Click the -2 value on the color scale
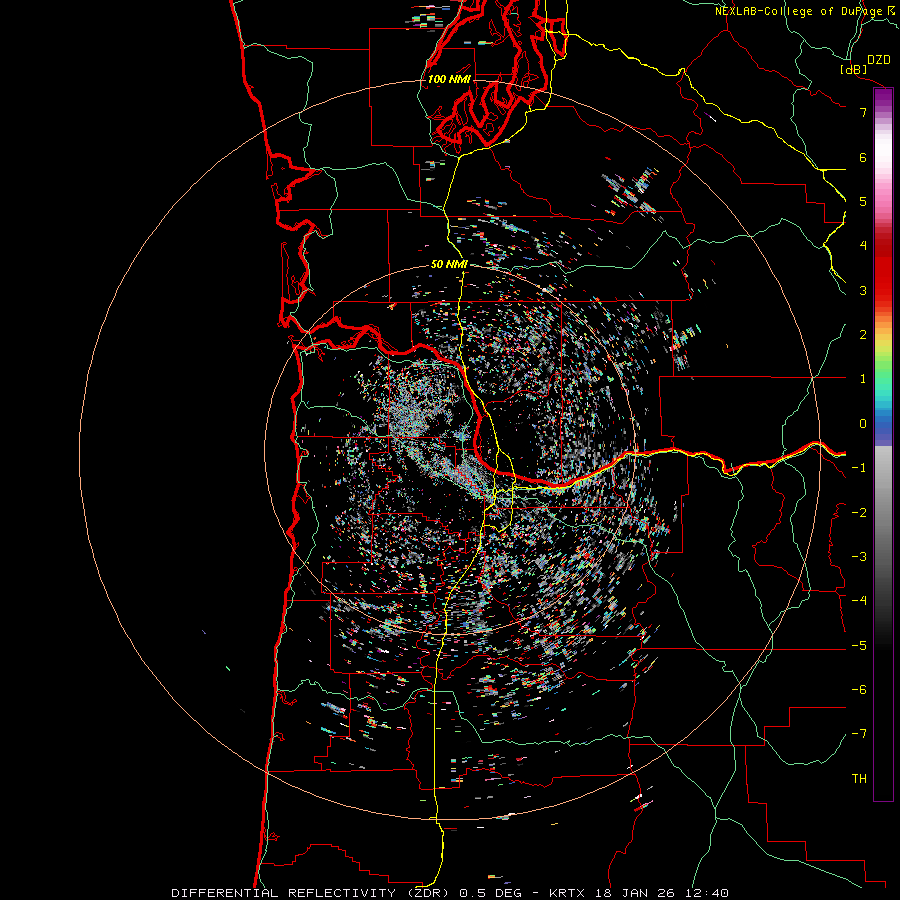 859,513
